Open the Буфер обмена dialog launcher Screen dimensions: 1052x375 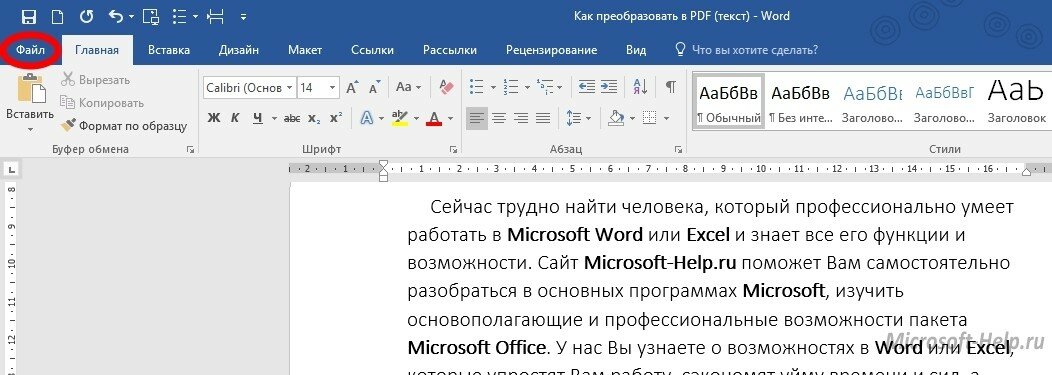click(x=191, y=150)
